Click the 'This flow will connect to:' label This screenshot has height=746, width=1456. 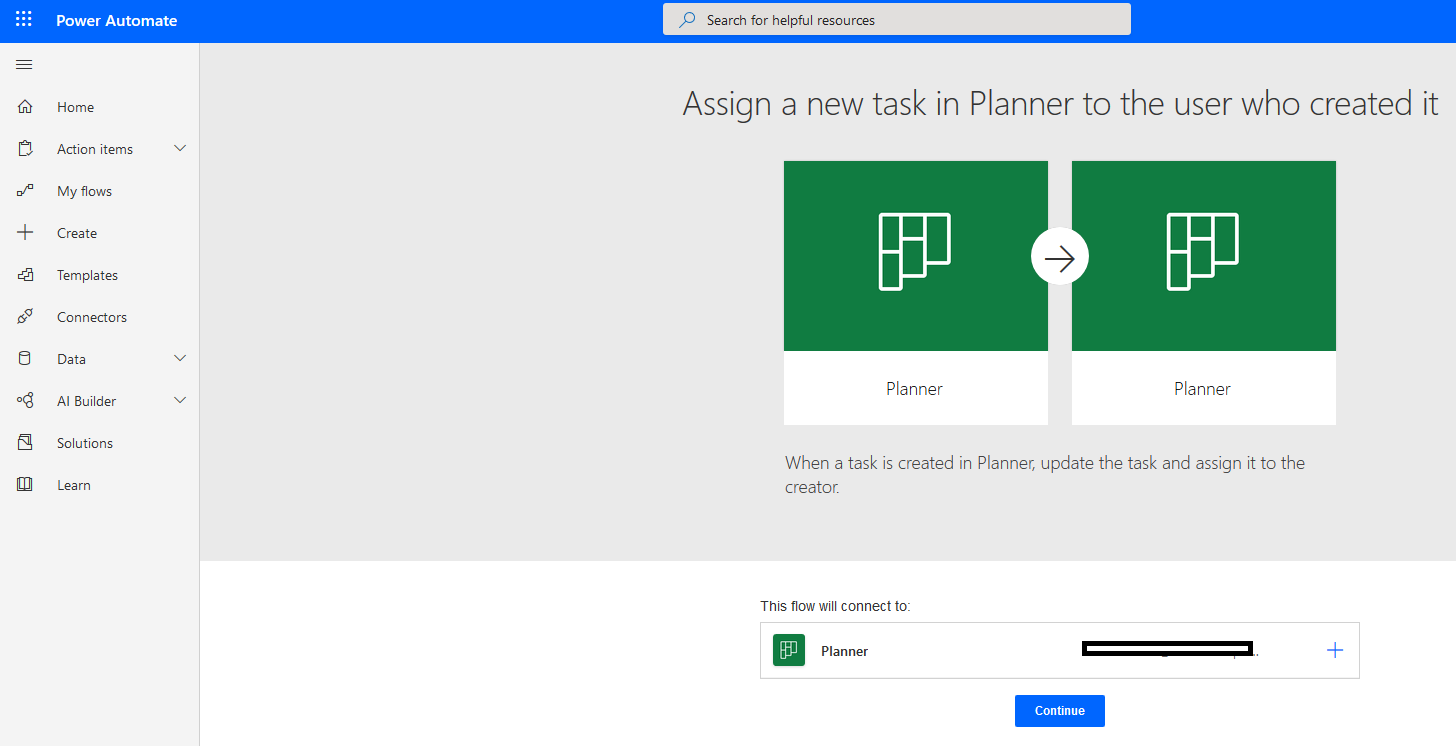click(x=835, y=606)
